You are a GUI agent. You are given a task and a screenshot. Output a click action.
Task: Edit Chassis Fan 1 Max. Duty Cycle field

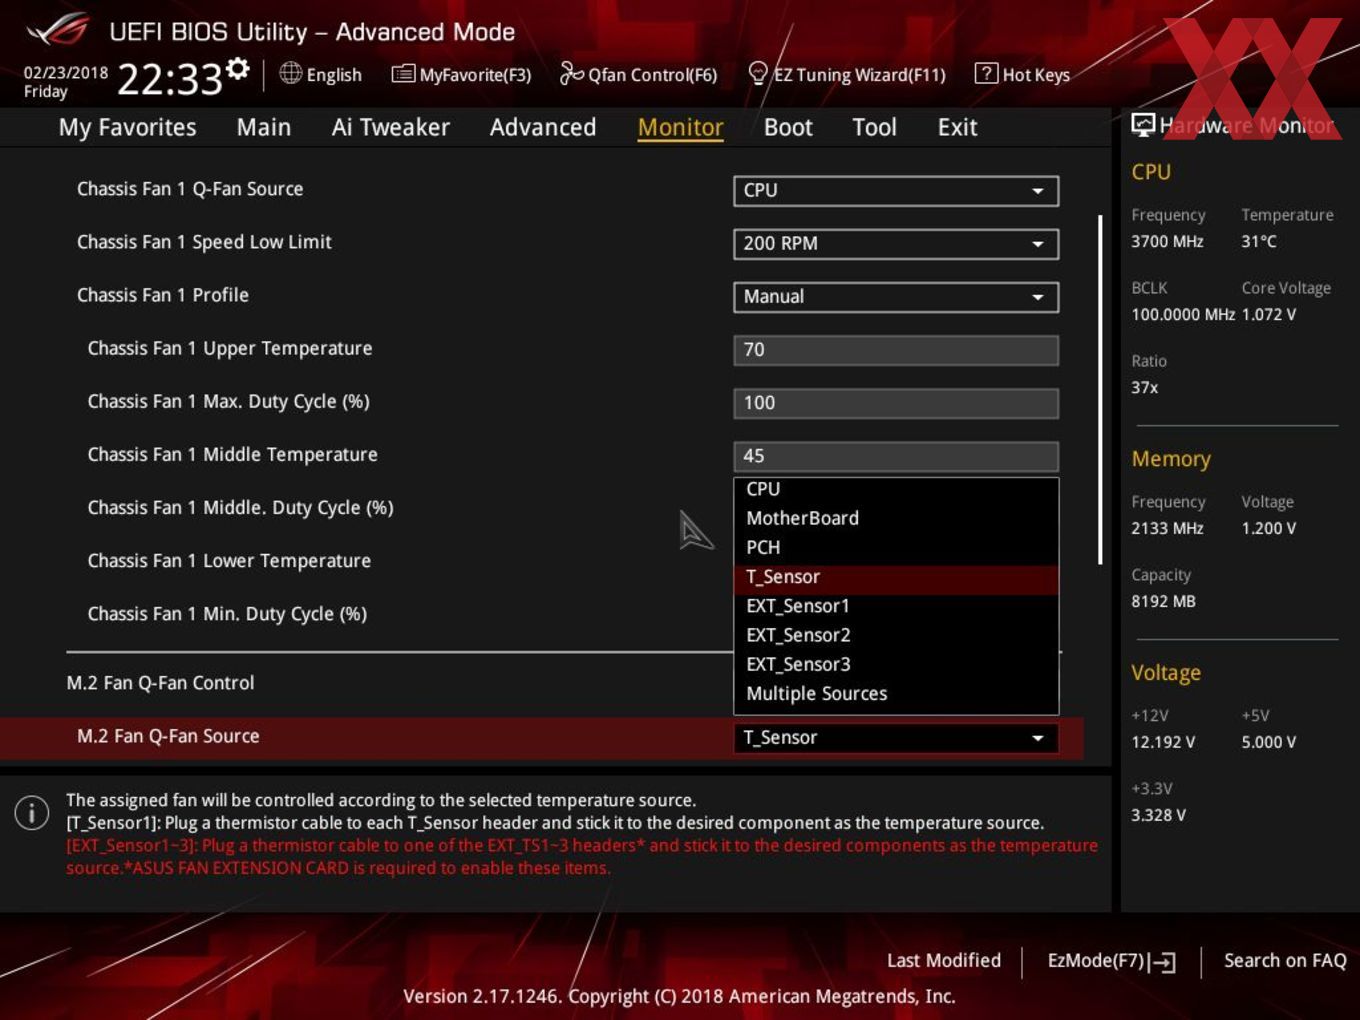(896, 402)
